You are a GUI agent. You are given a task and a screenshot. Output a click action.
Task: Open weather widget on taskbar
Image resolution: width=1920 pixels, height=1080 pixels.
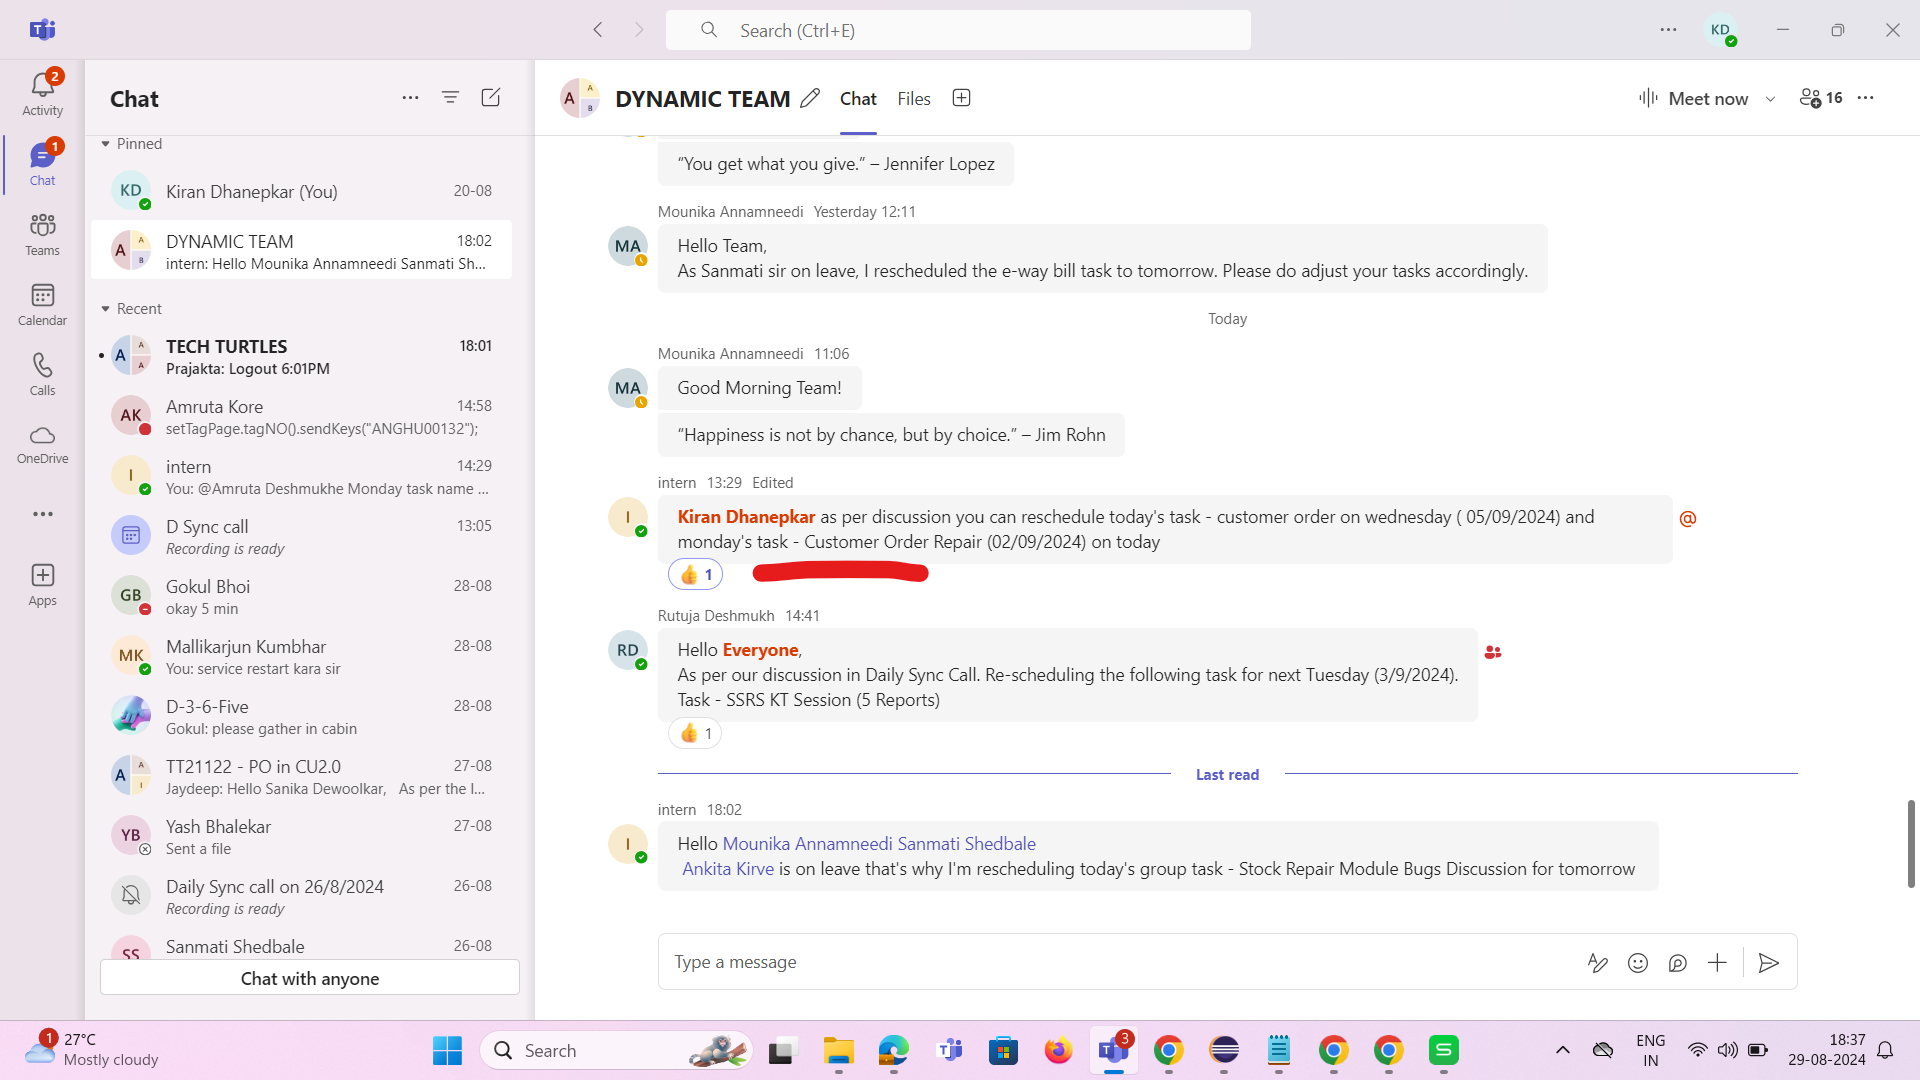(x=93, y=1050)
